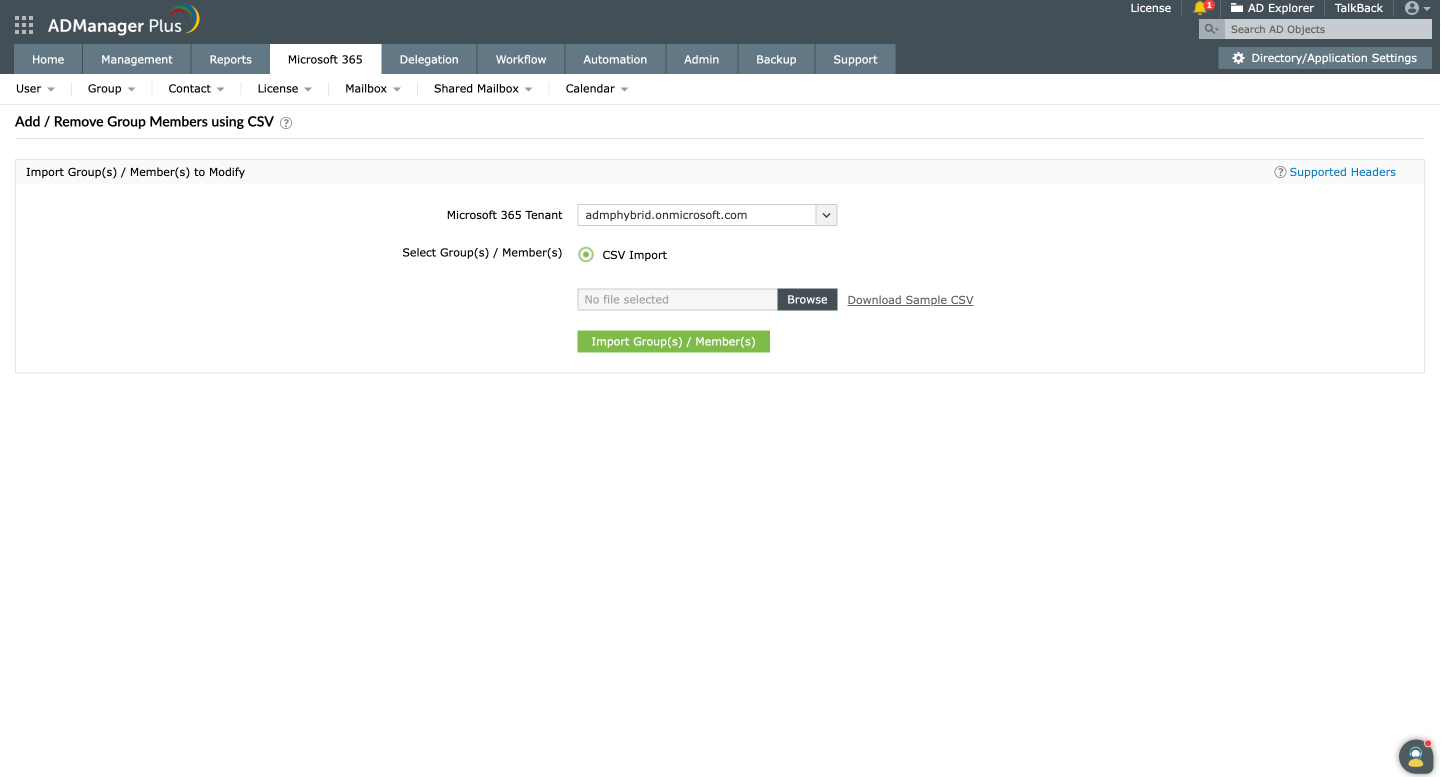Click the No file selected field

click(677, 300)
